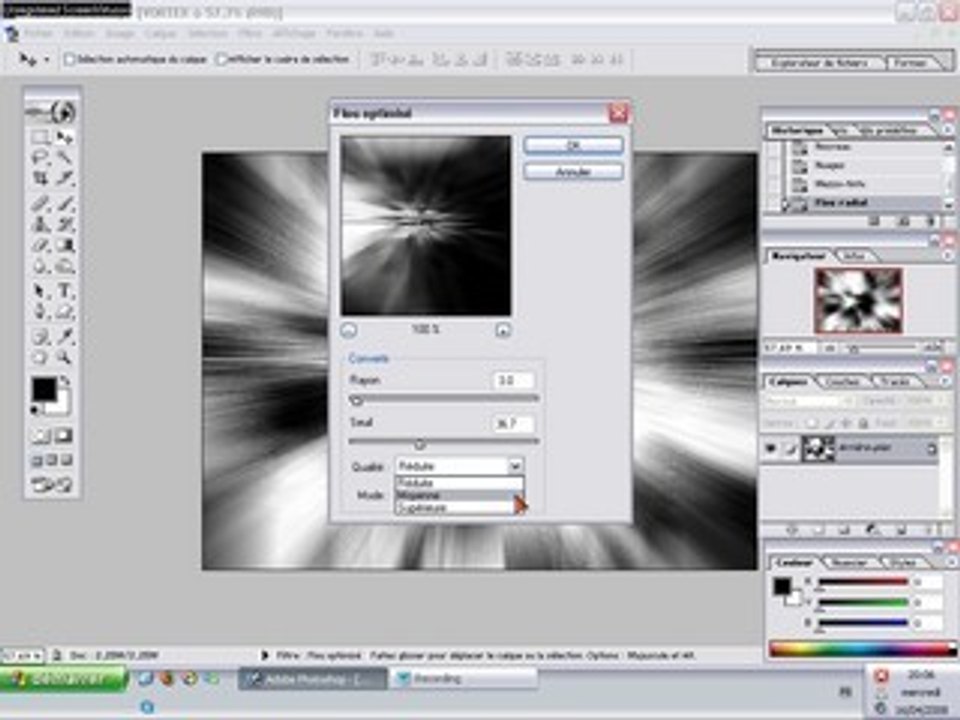Click the Windows Start button
This screenshot has height=720, width=960.
(x=64, y=679)
